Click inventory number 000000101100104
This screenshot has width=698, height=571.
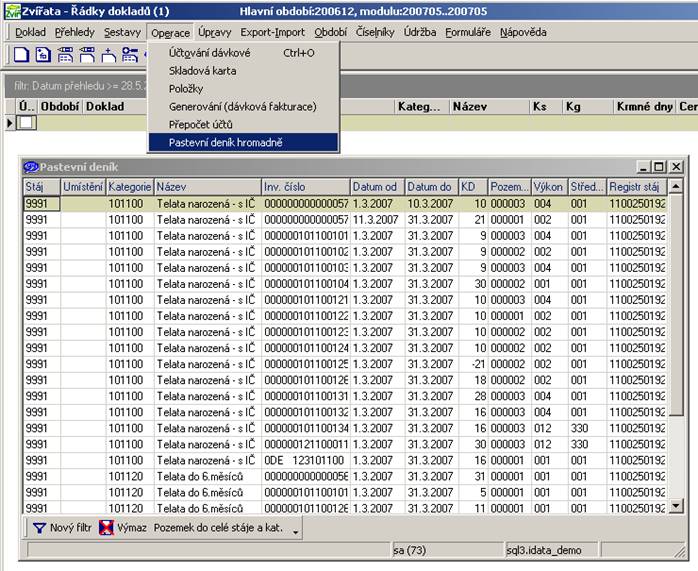point(306,284)
